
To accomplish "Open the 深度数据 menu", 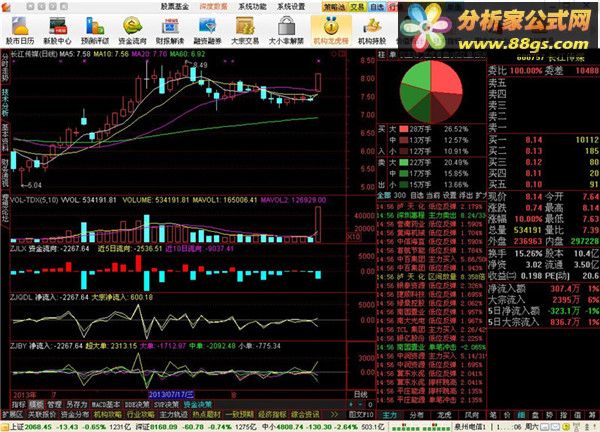I will tap(214, 7).
